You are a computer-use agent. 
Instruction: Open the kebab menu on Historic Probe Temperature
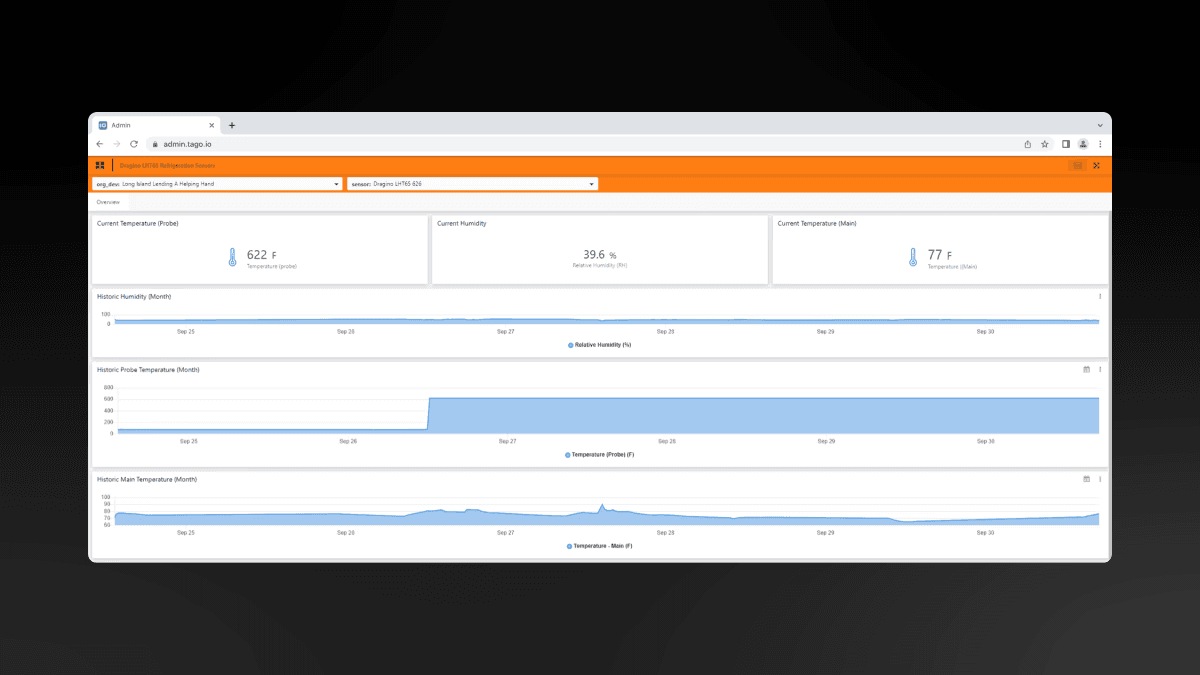(1100, 369)
